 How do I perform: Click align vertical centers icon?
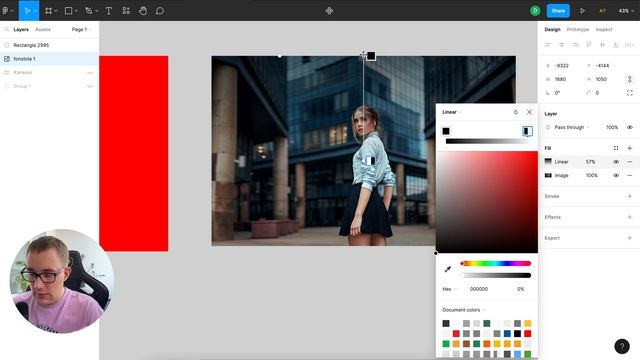coord(602,45)
